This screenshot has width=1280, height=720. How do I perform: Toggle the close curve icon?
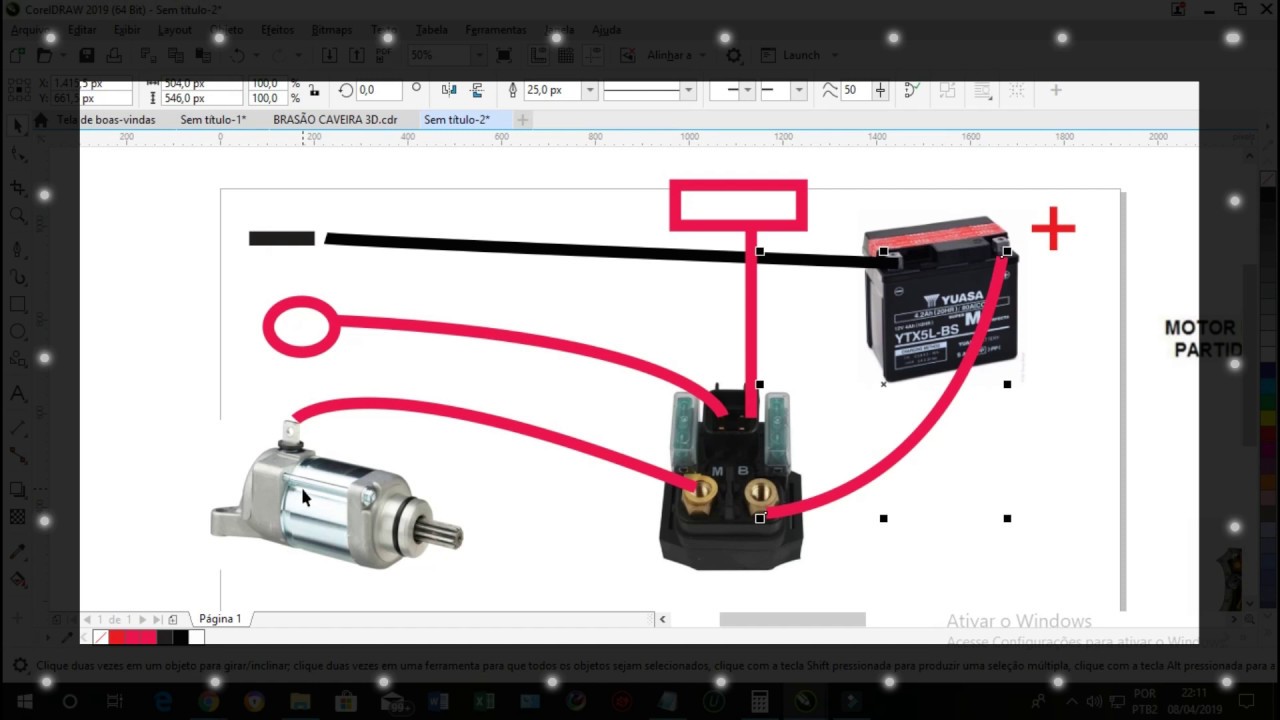pyautogui.click(x=911, y=90)
